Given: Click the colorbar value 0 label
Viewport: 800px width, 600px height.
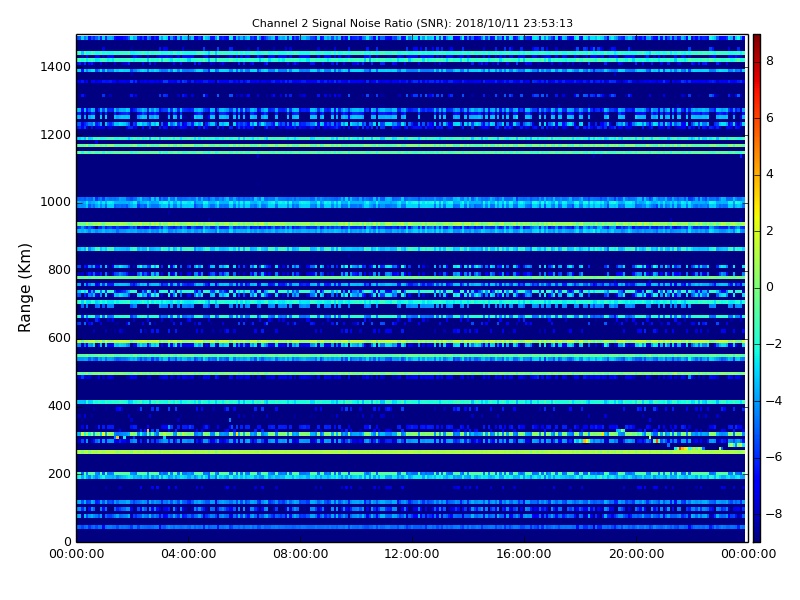Looking at the screenshot, I should (770, 287).
